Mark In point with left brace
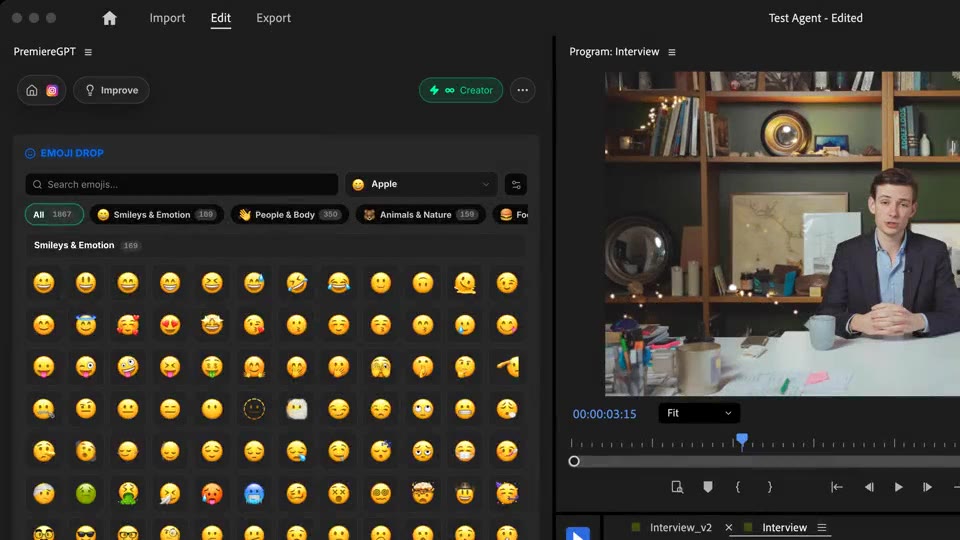Screen dimensions: 960x540 coord(738,487)
